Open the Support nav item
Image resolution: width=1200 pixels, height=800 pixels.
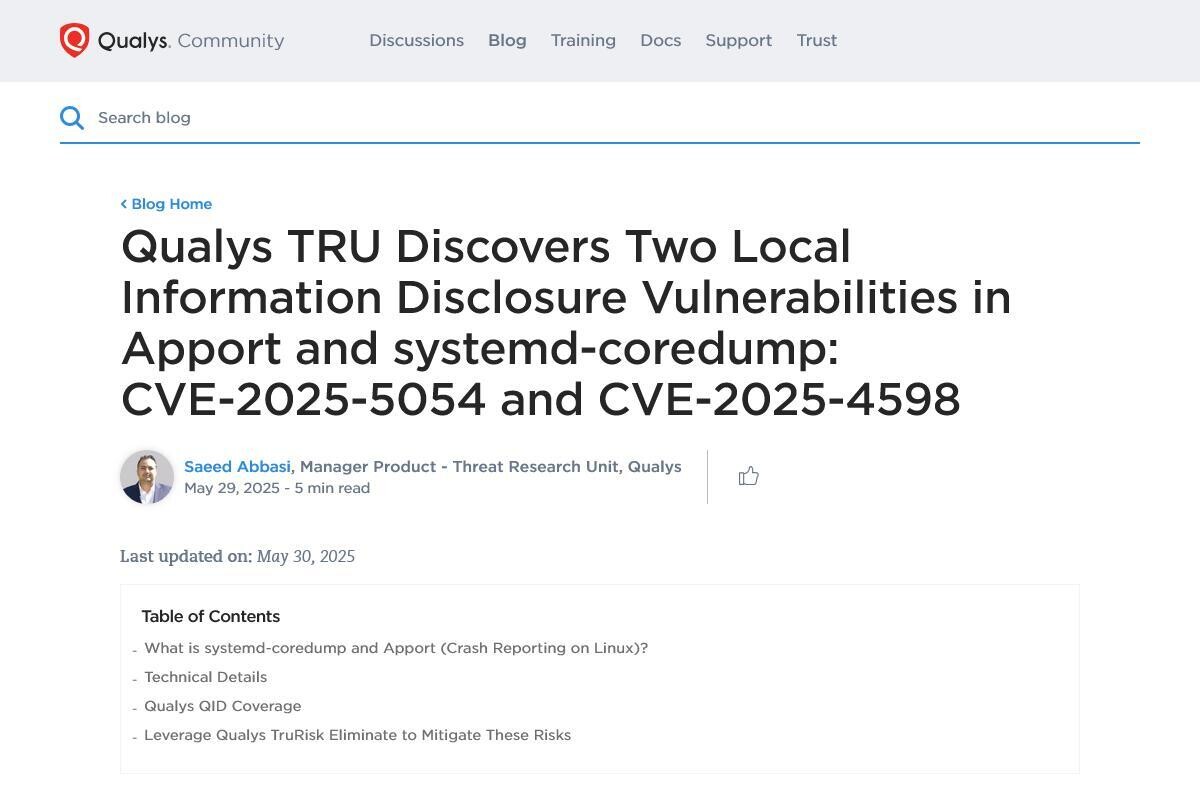(739, 41)
